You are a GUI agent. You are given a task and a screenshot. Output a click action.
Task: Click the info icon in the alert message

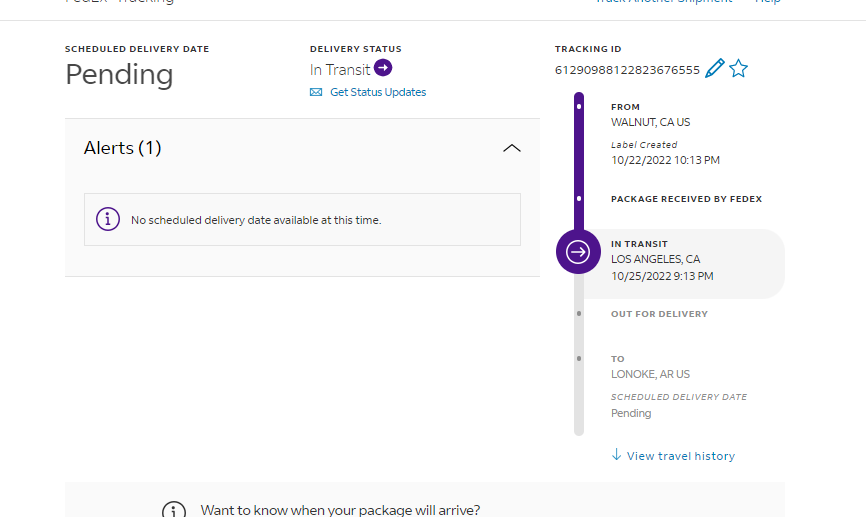[108, 219]
